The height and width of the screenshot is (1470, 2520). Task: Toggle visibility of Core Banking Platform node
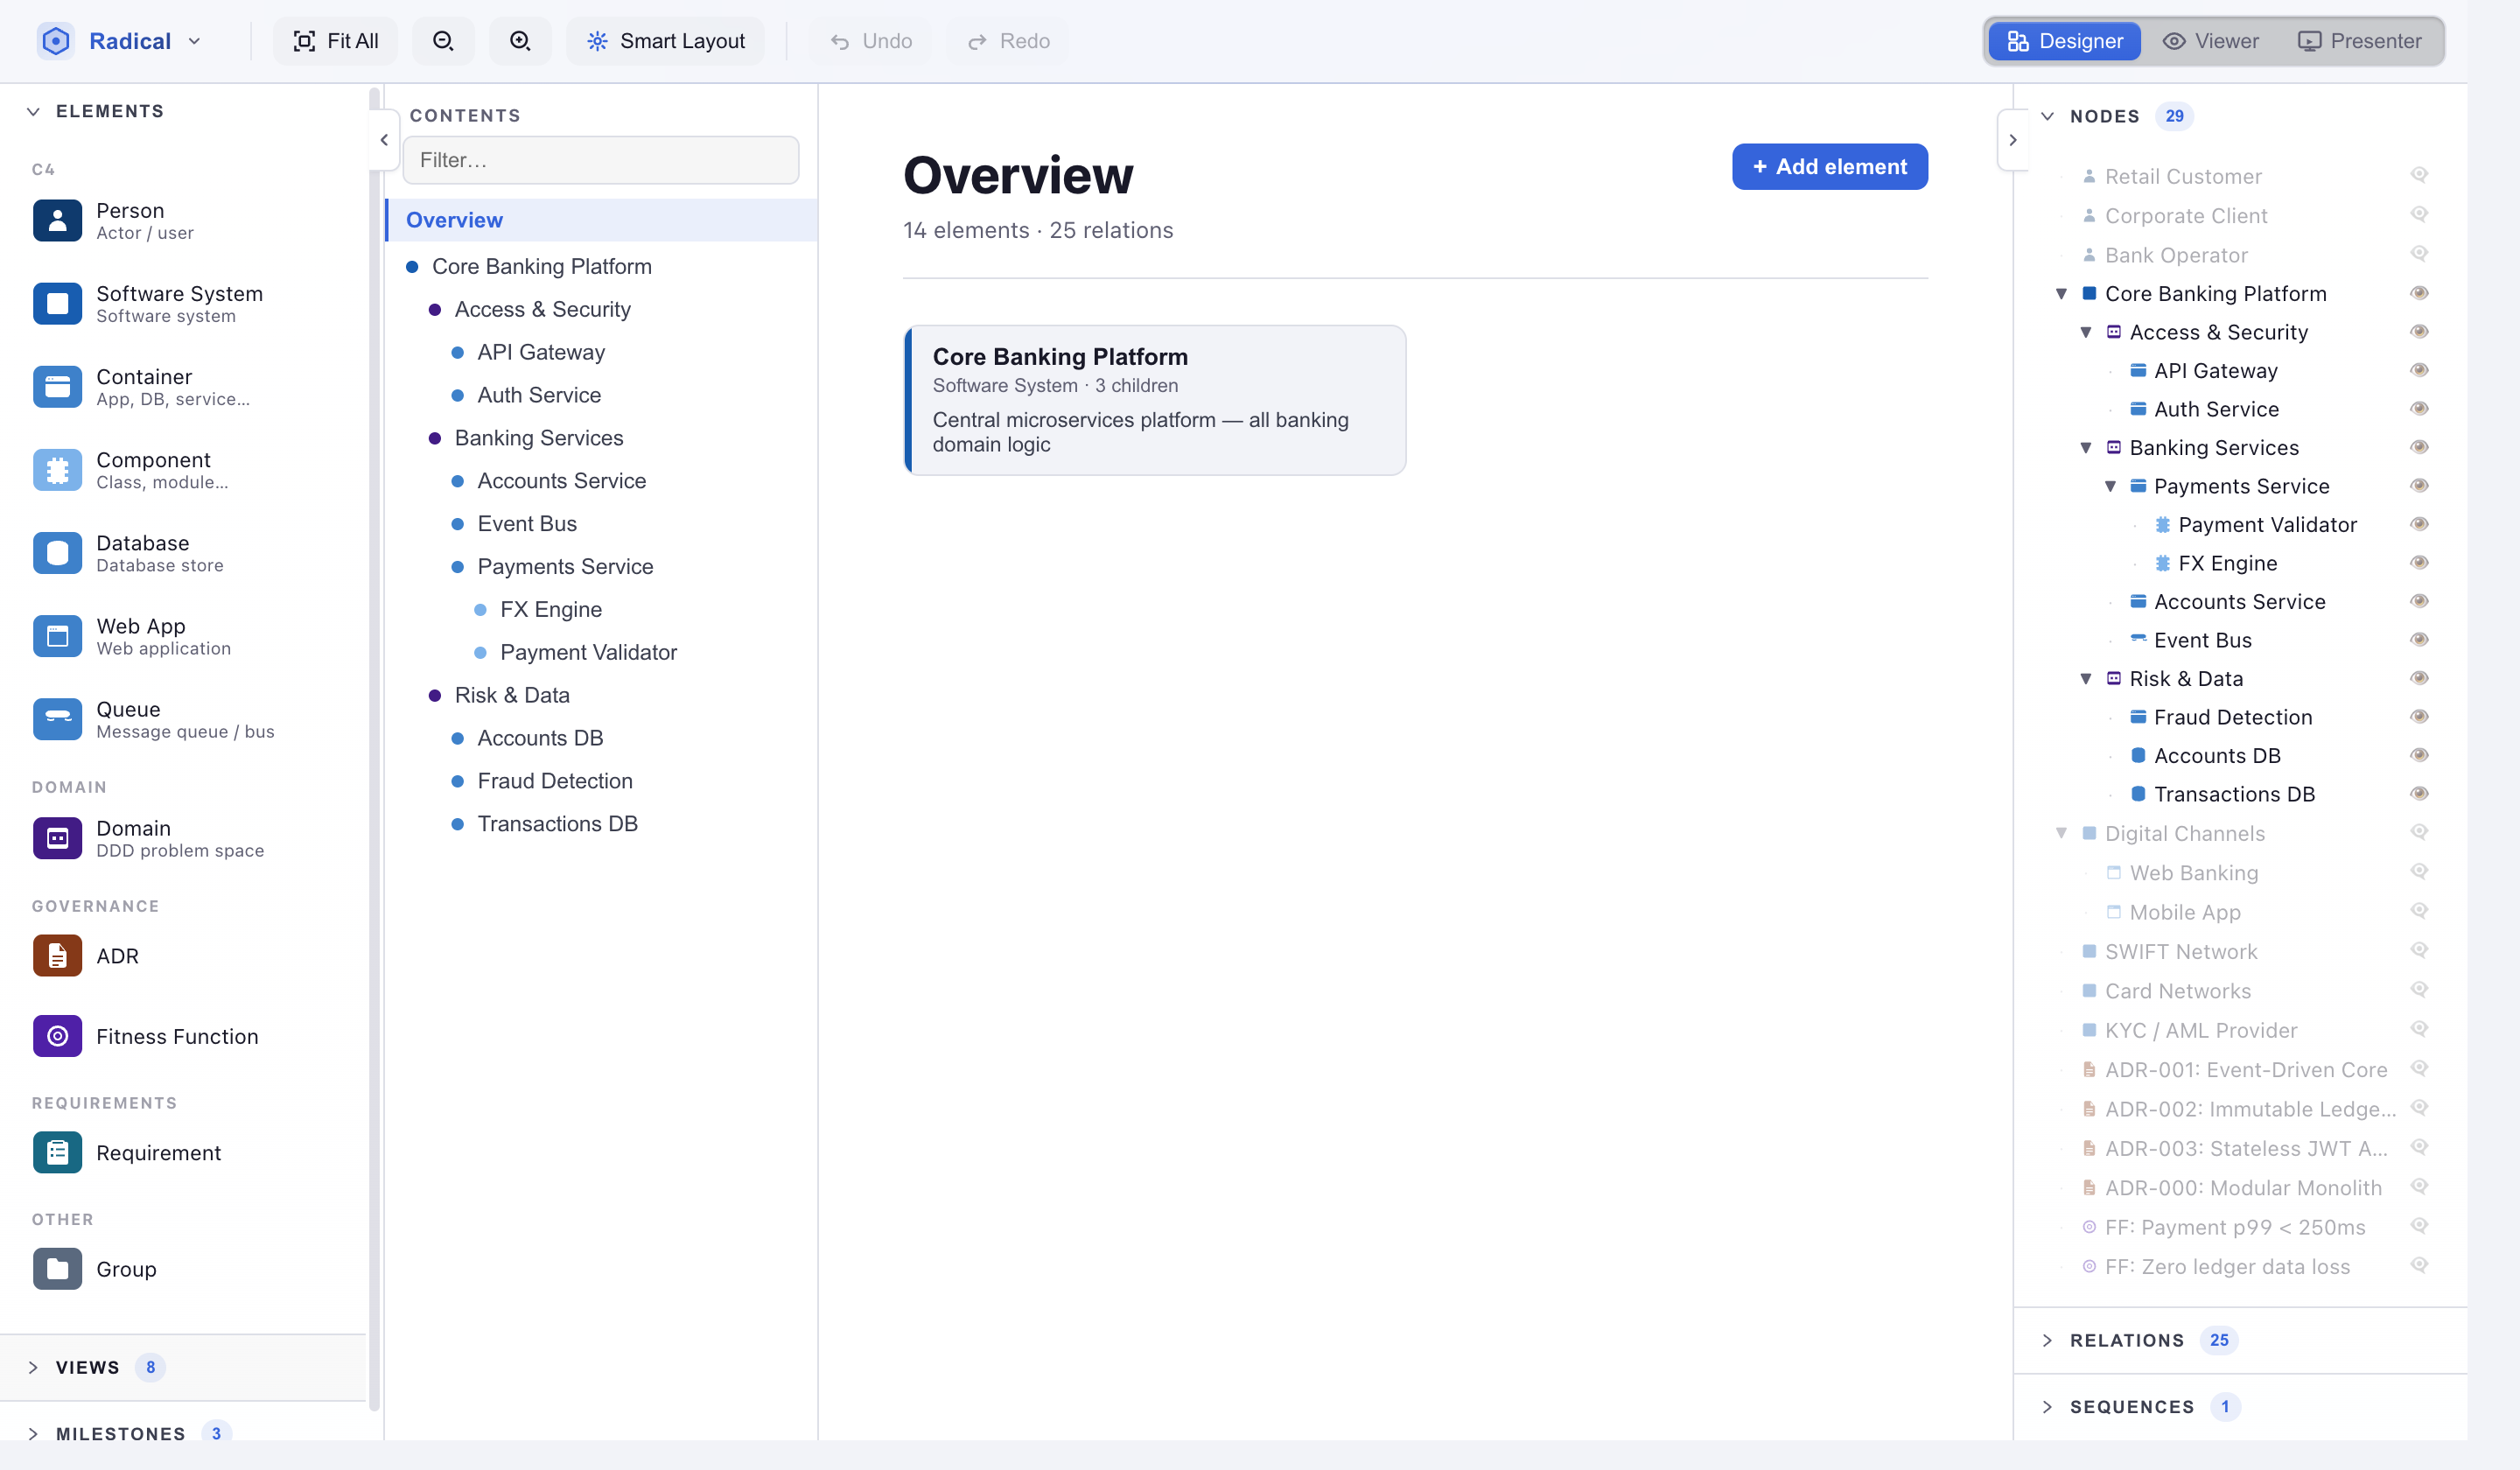coord(2419,293)
